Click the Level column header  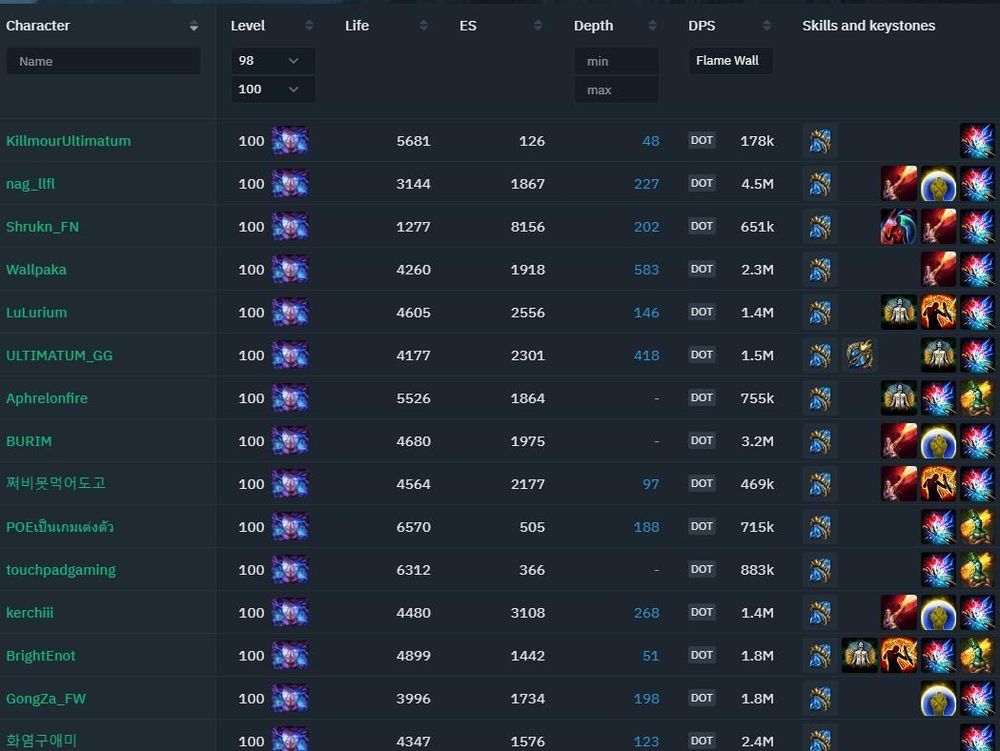pyautogui.click(x=248, y=26)
